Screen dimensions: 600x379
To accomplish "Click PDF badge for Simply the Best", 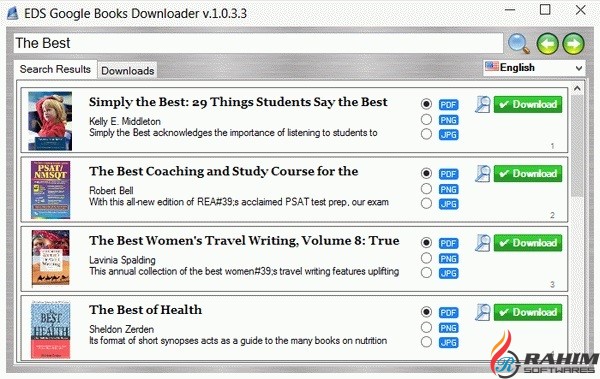I will click(x=448, y=105).
